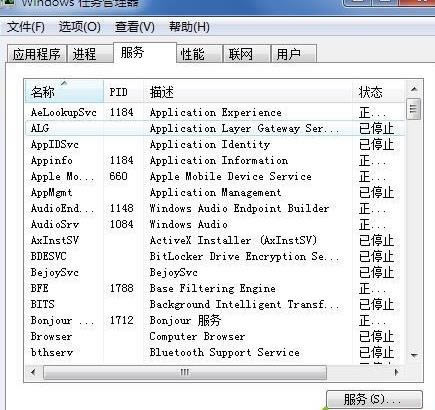
Task: Sort by the 描述 column header
Action: point(248,91)
